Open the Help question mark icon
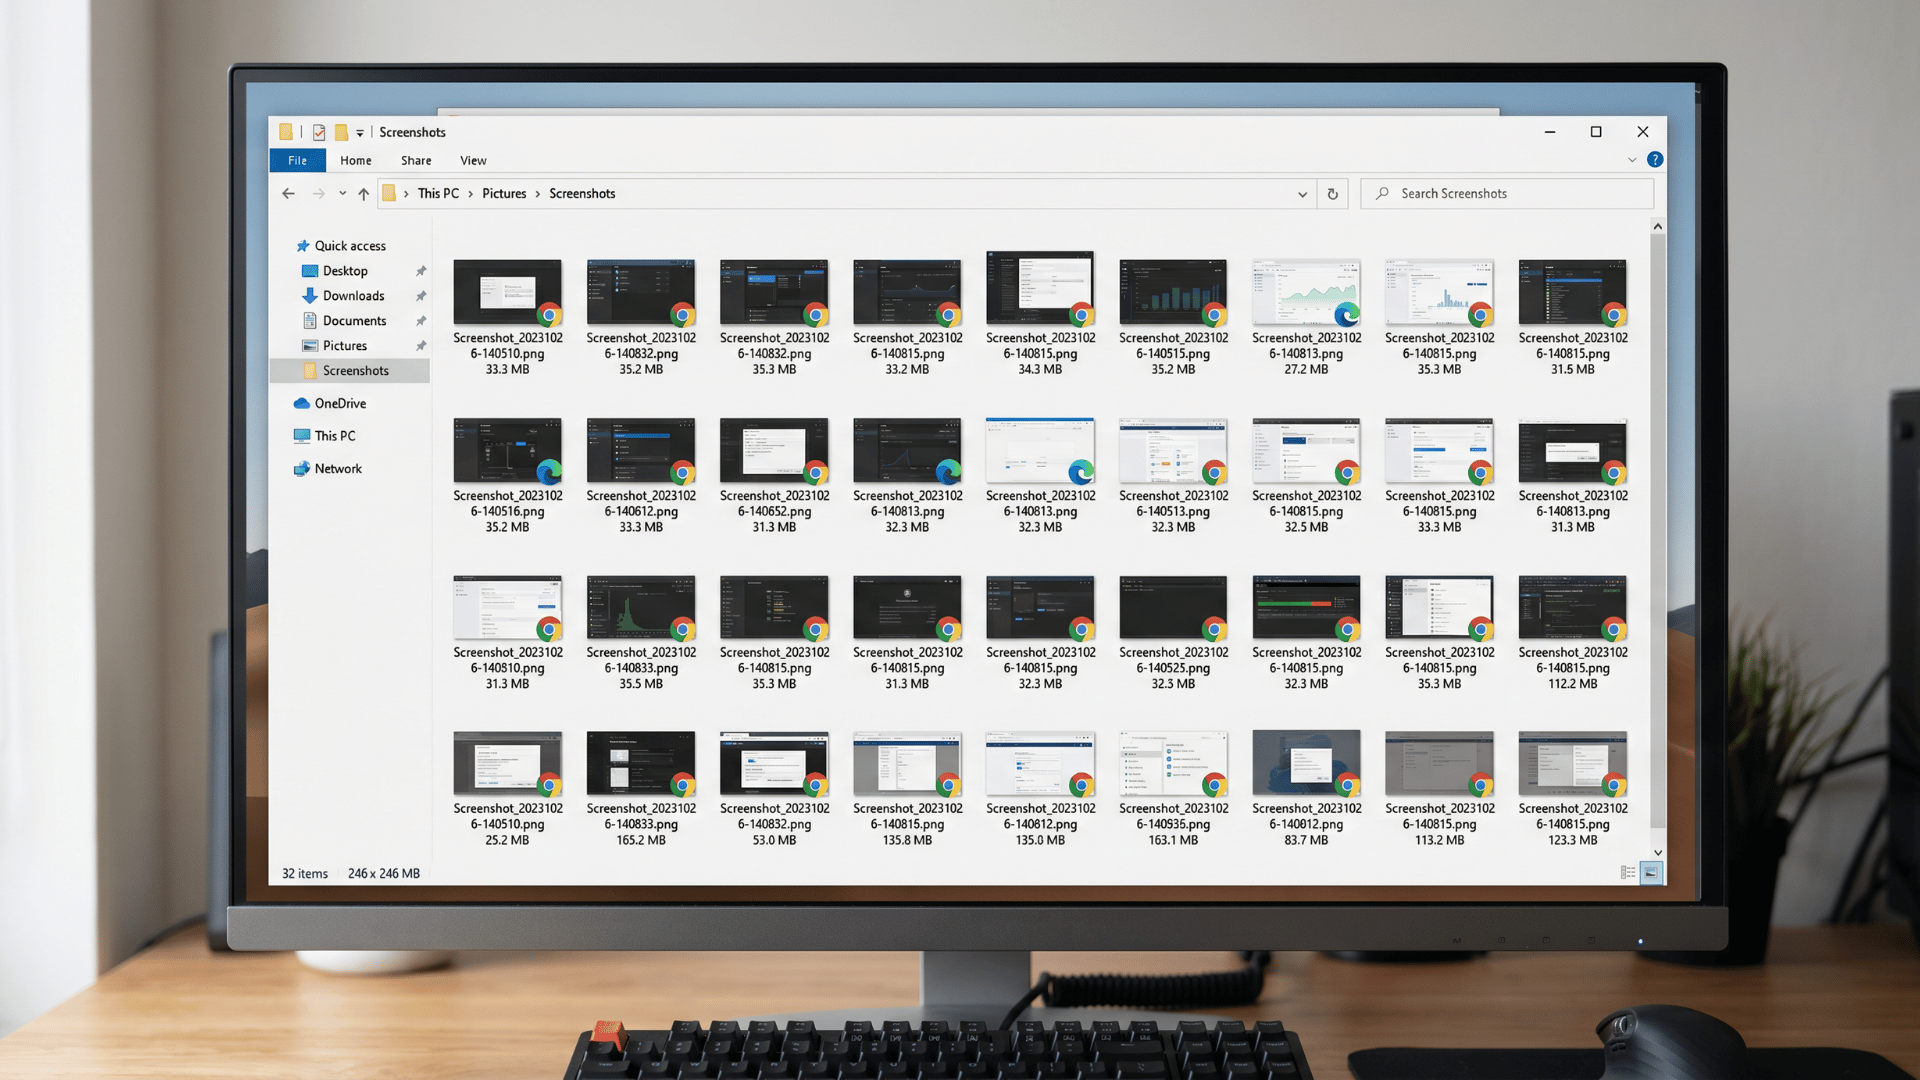 pos(1655,160)
